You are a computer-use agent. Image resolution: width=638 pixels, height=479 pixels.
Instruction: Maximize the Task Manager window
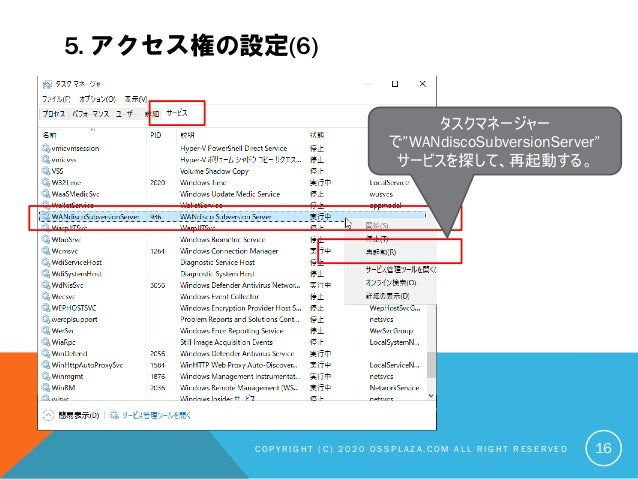[x=395, y=84]
